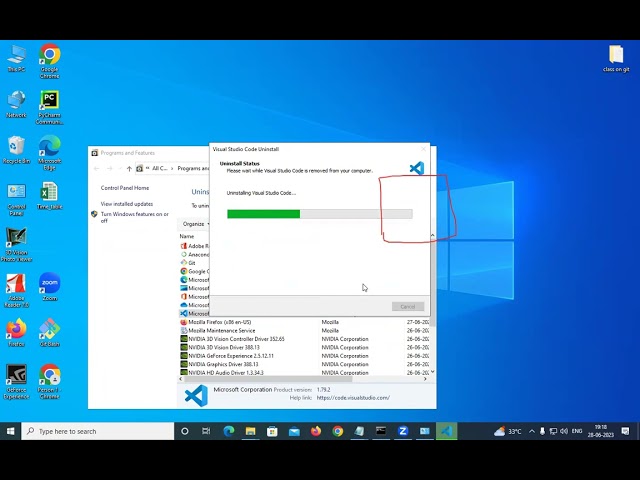Viewport: 640px width, 480px height.
Task: Switch to Visual Studio Code uninstaller on taskbar
Action: pos(447,431)
